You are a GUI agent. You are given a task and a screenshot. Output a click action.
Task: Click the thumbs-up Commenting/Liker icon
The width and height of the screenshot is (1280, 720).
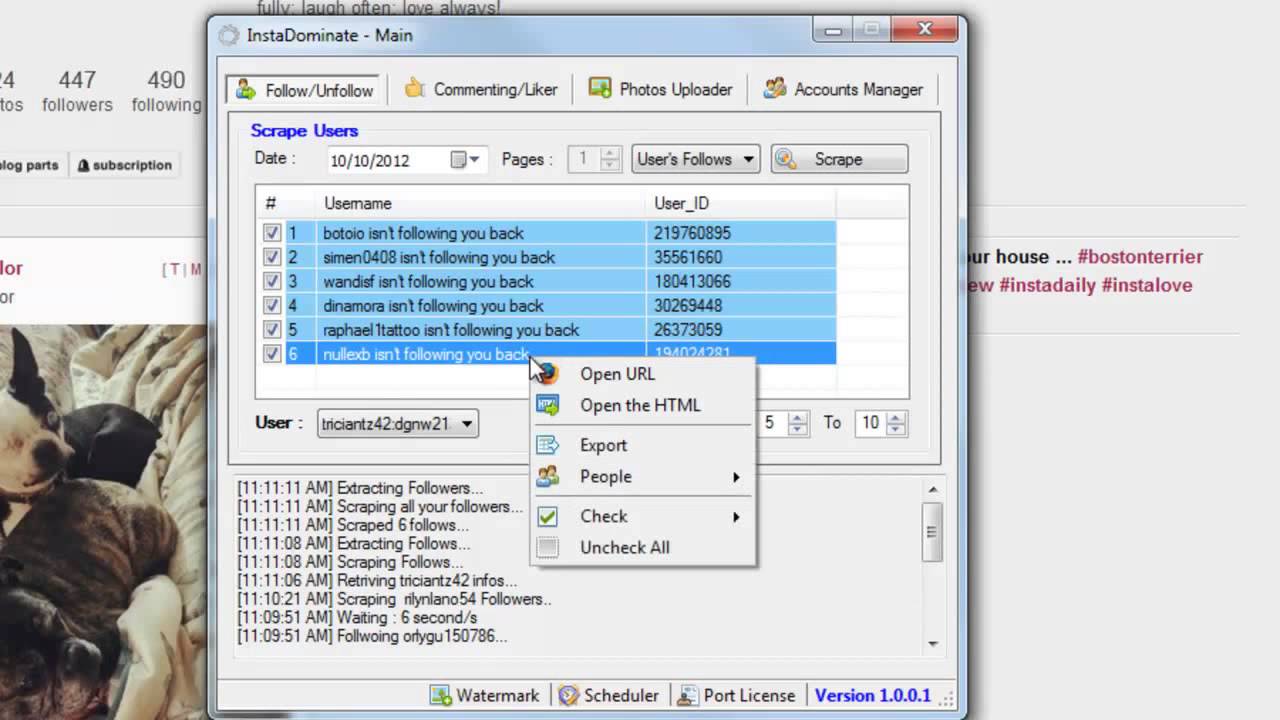(x=414, y=88)
